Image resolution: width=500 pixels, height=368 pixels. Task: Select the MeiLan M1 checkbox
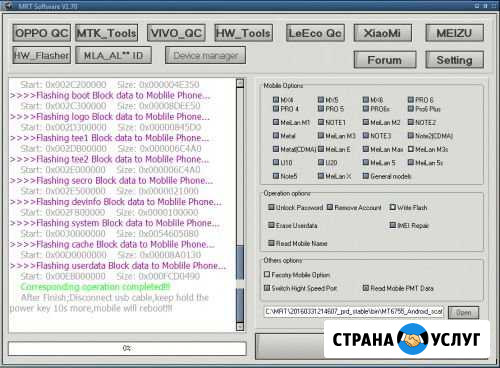point(276,122)
